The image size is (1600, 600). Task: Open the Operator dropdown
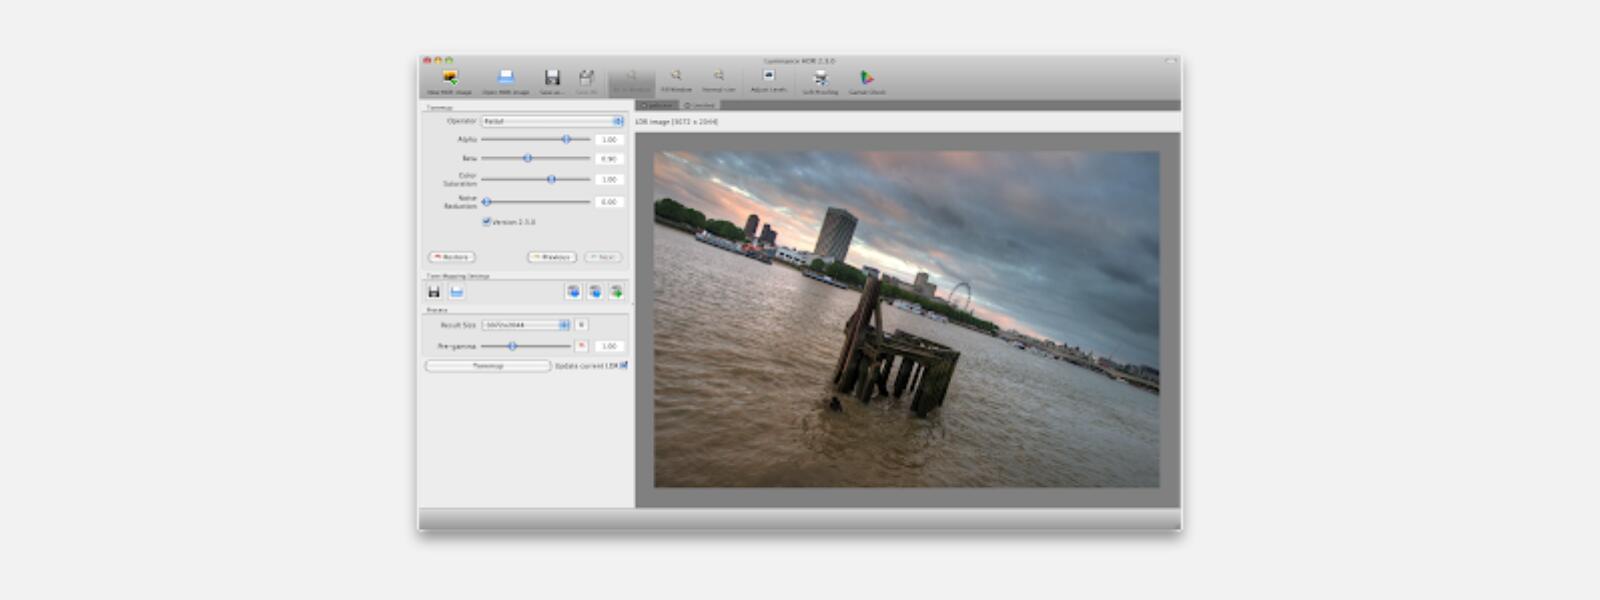coord(552,121)
